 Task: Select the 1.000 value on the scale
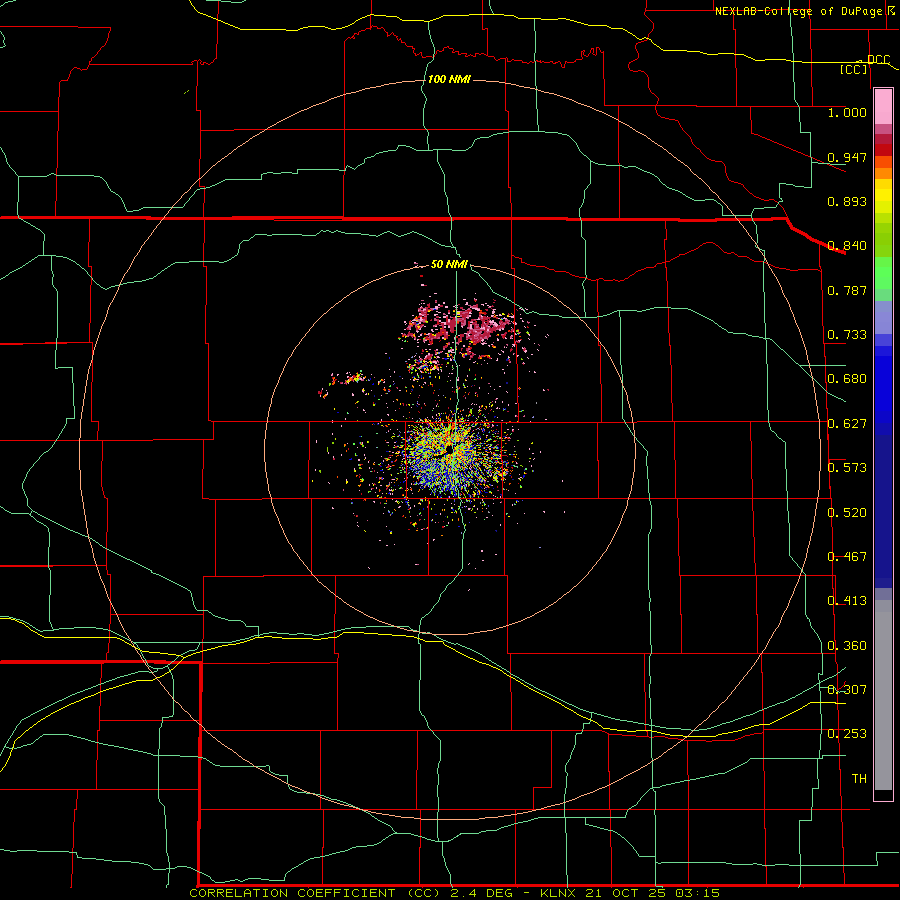847,112
